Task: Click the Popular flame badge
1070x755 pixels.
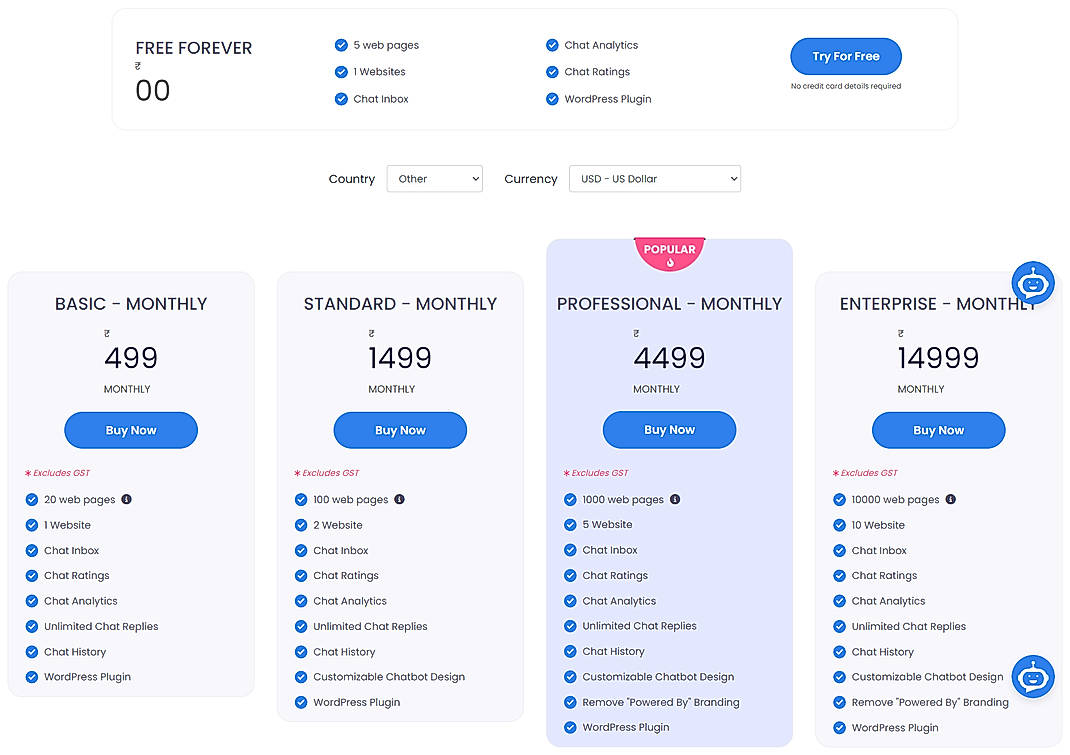Action: coord(669,254)
